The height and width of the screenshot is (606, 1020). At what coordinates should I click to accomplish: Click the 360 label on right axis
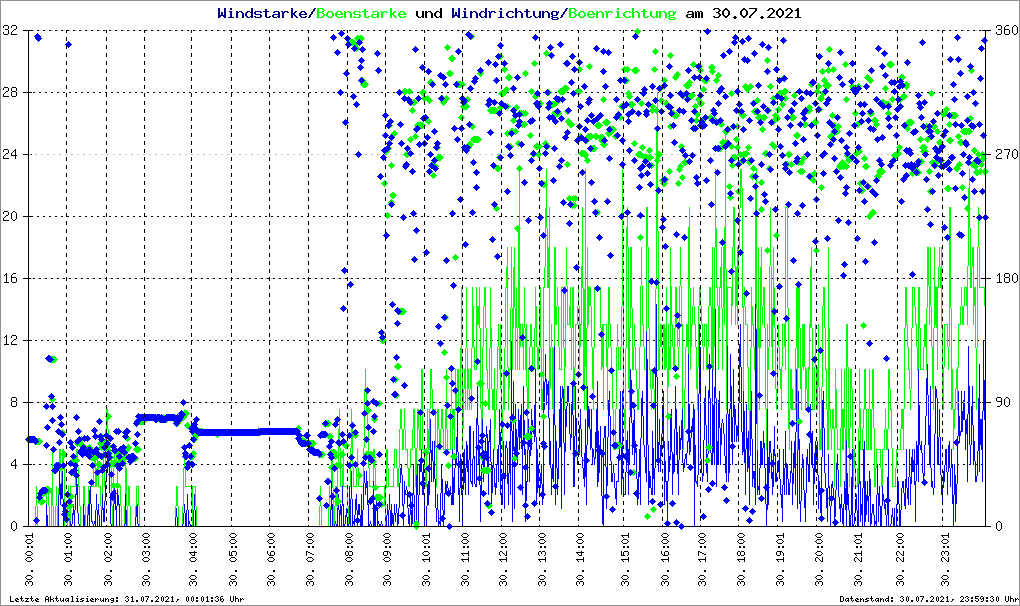tap(1003, 31)
